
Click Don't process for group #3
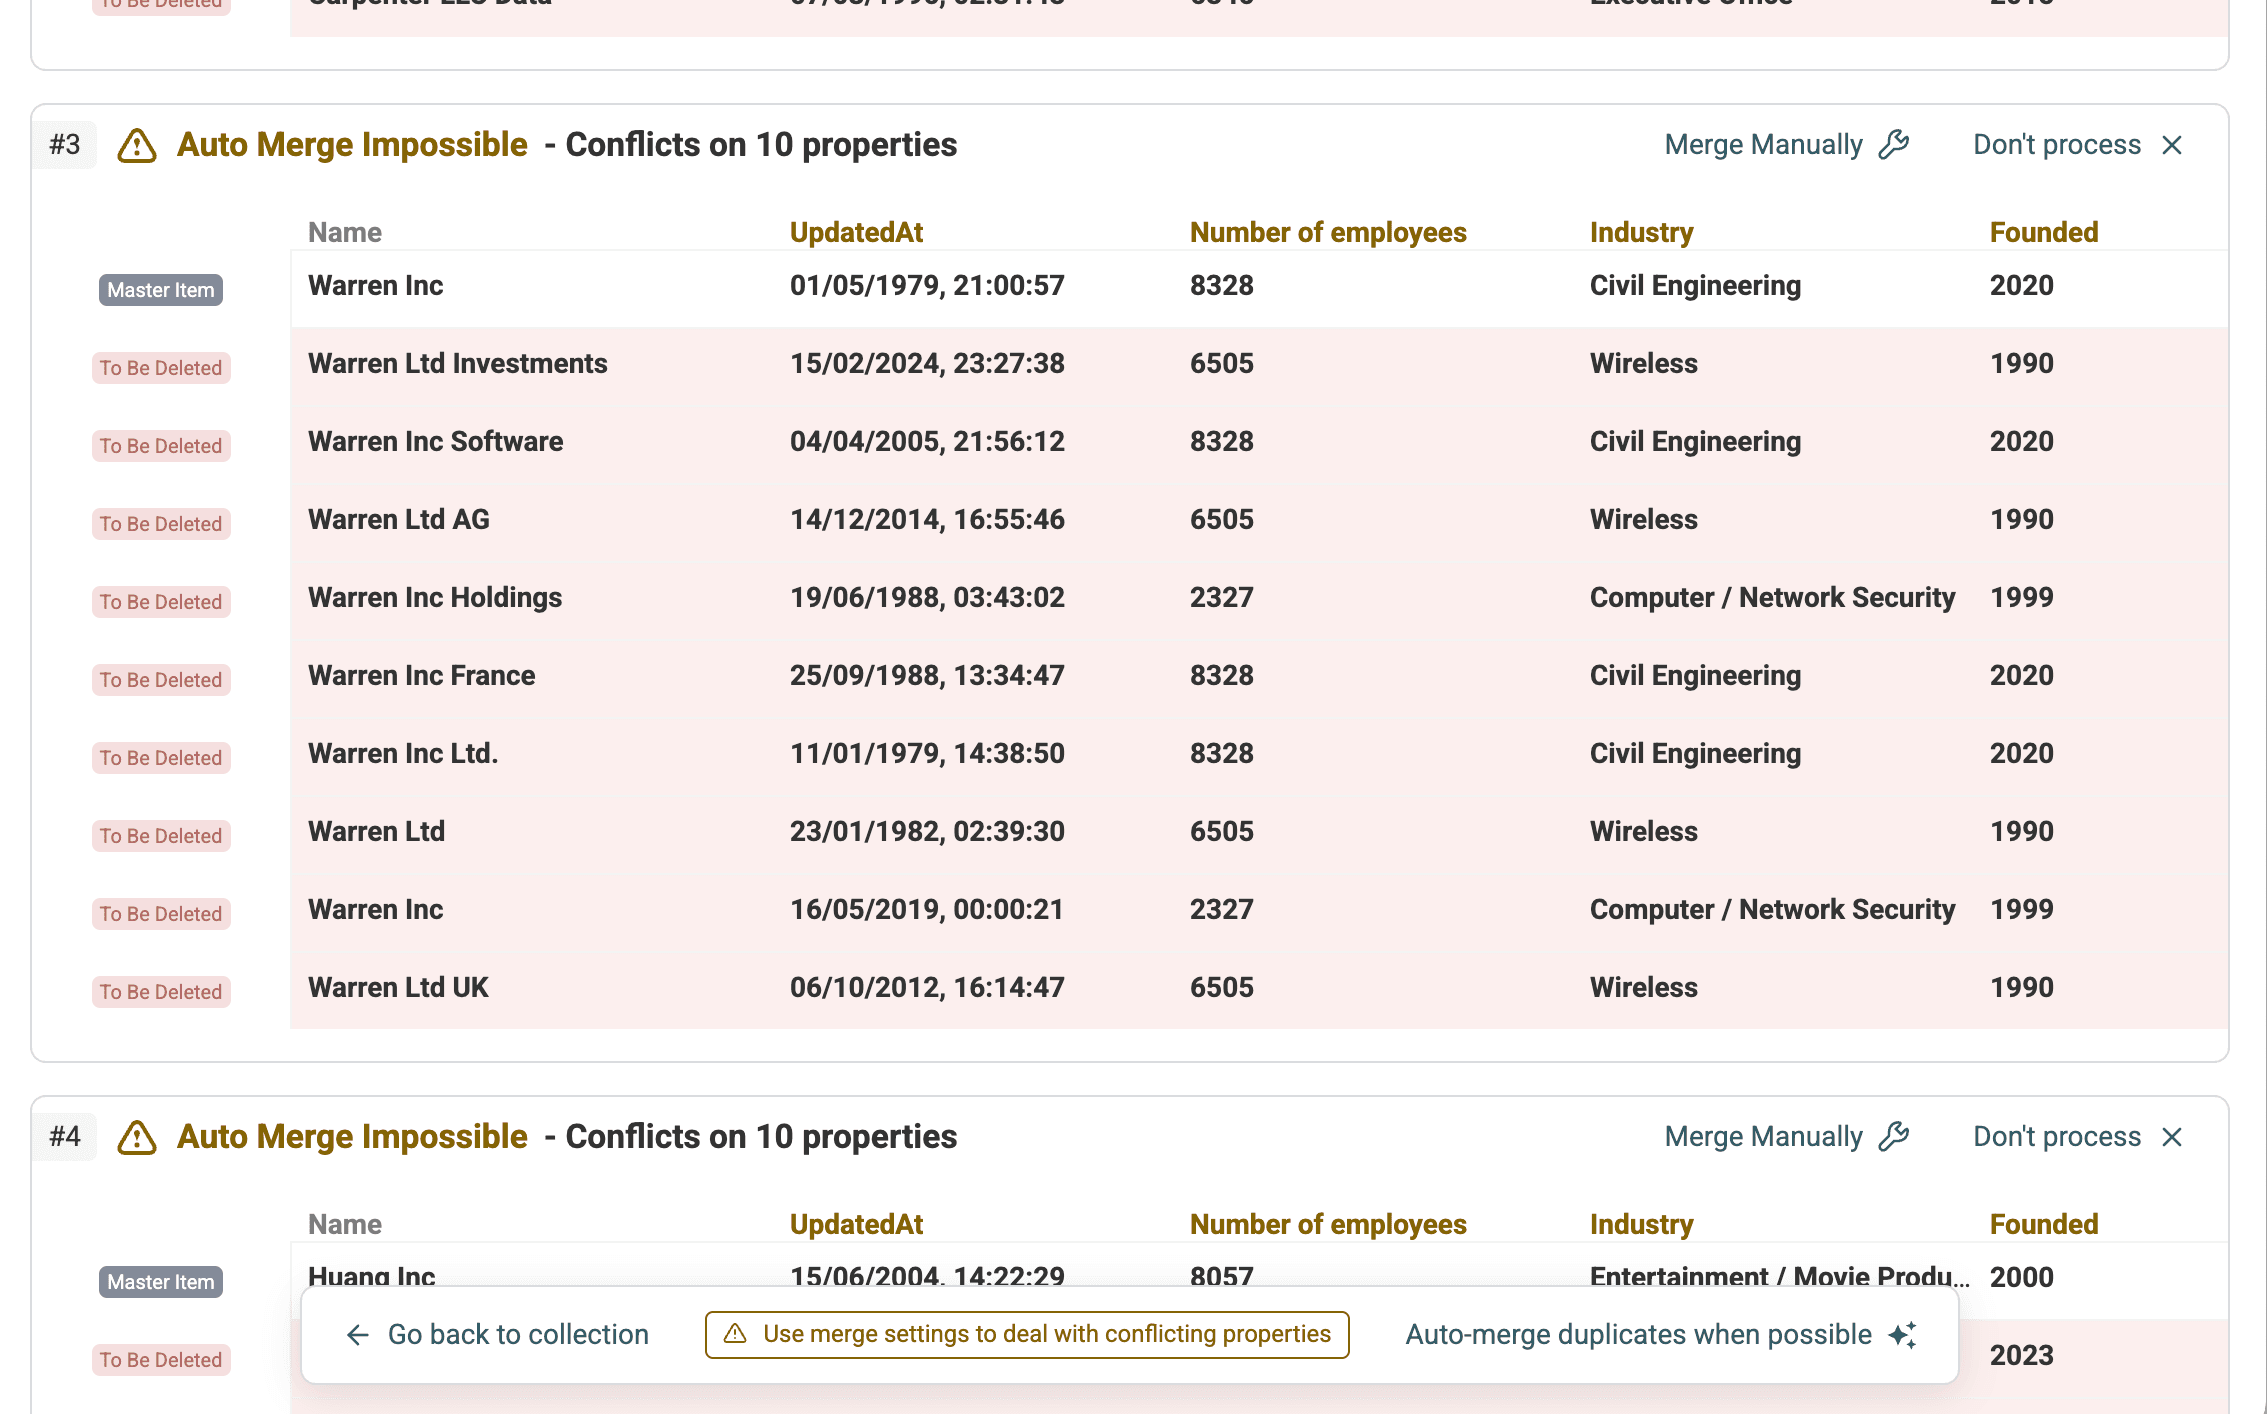[2078, 145]
